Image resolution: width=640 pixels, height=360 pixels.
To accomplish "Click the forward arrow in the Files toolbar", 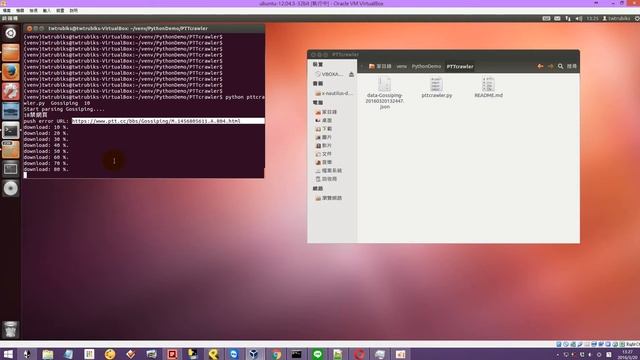I will pos(550,66).
